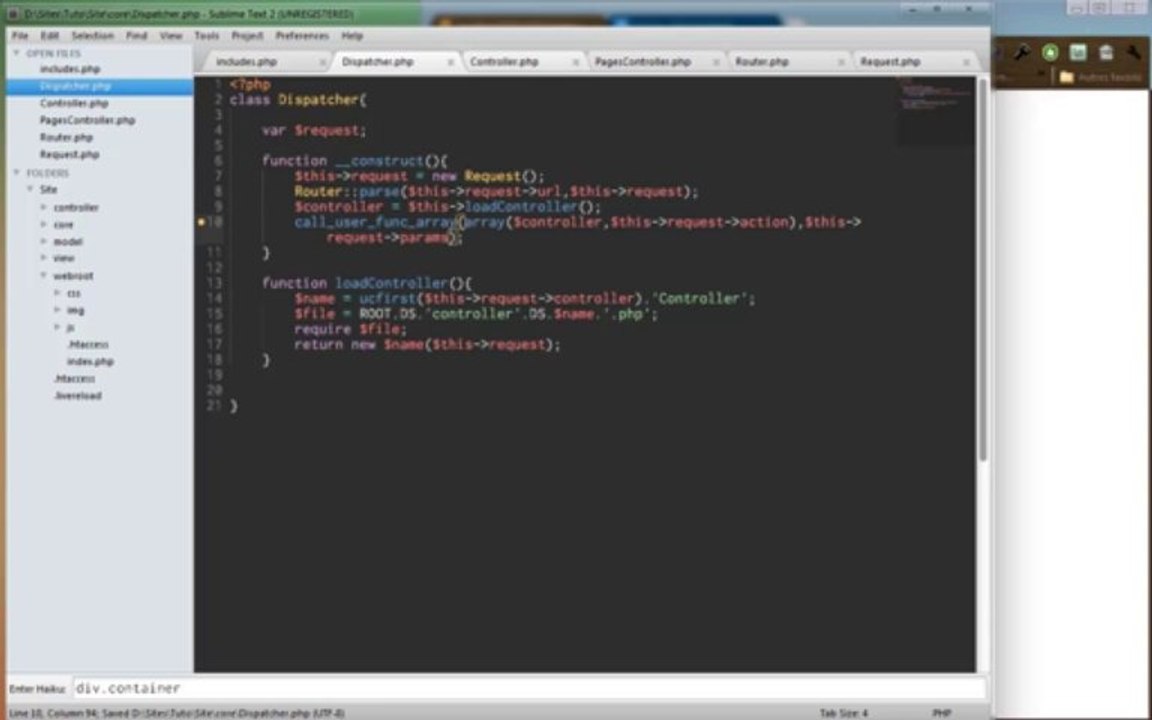Image resolution: width=1152 pixels, height=720 pixels.
Task: Open the Autres favoris bookmarks folder
Action: (1100, 76)
